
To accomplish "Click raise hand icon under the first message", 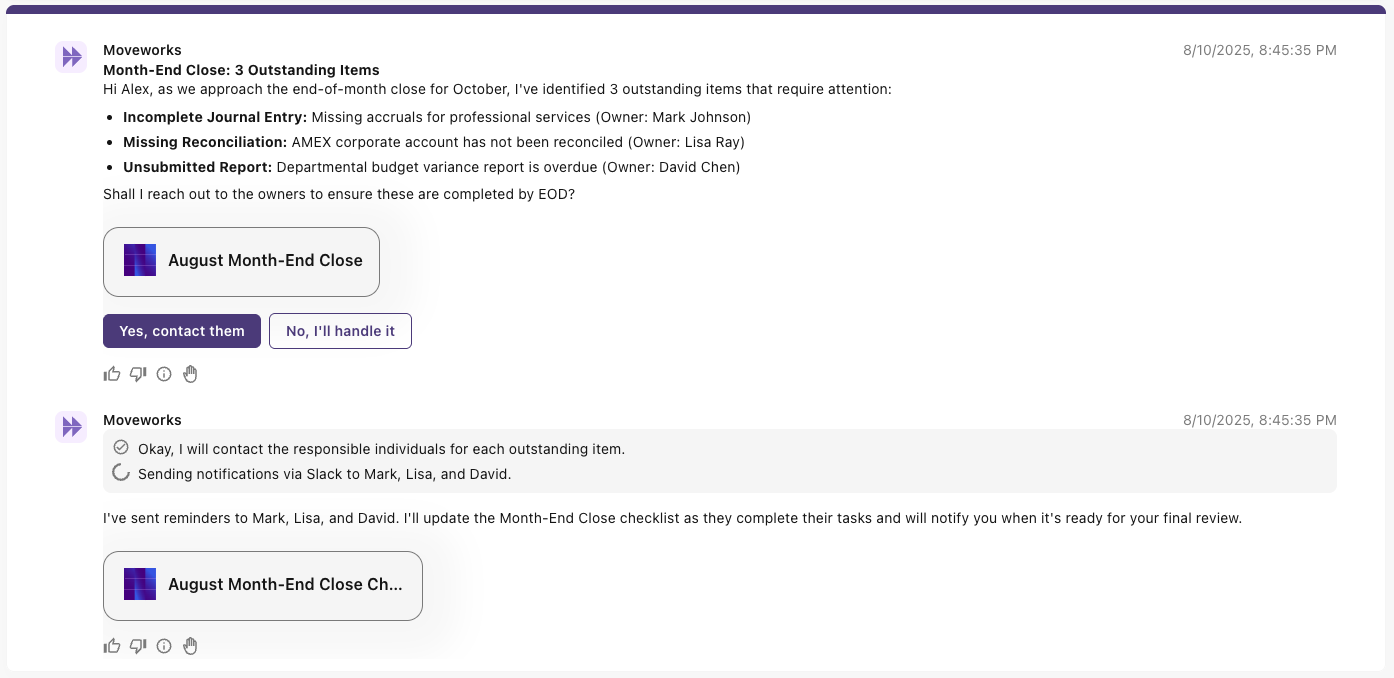I will [x=190, y=374].
